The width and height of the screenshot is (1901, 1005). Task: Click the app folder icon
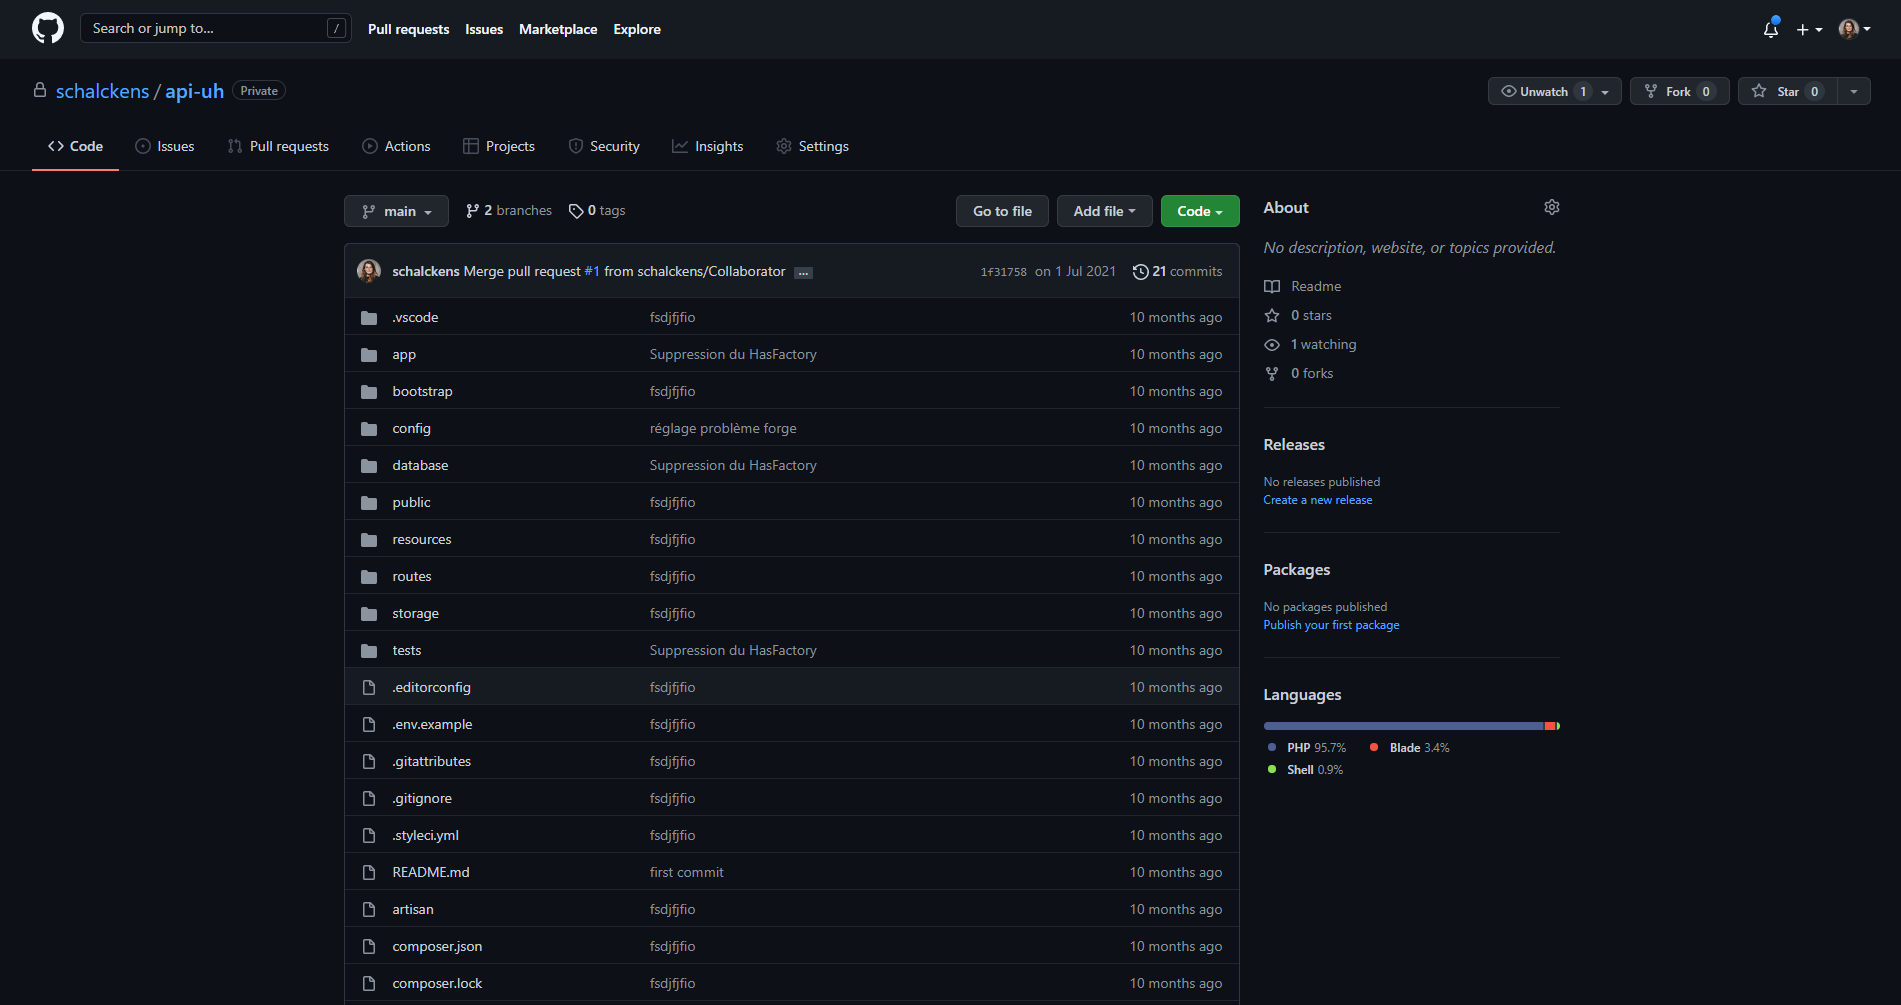pyautogui.click(x=369, y=355)
